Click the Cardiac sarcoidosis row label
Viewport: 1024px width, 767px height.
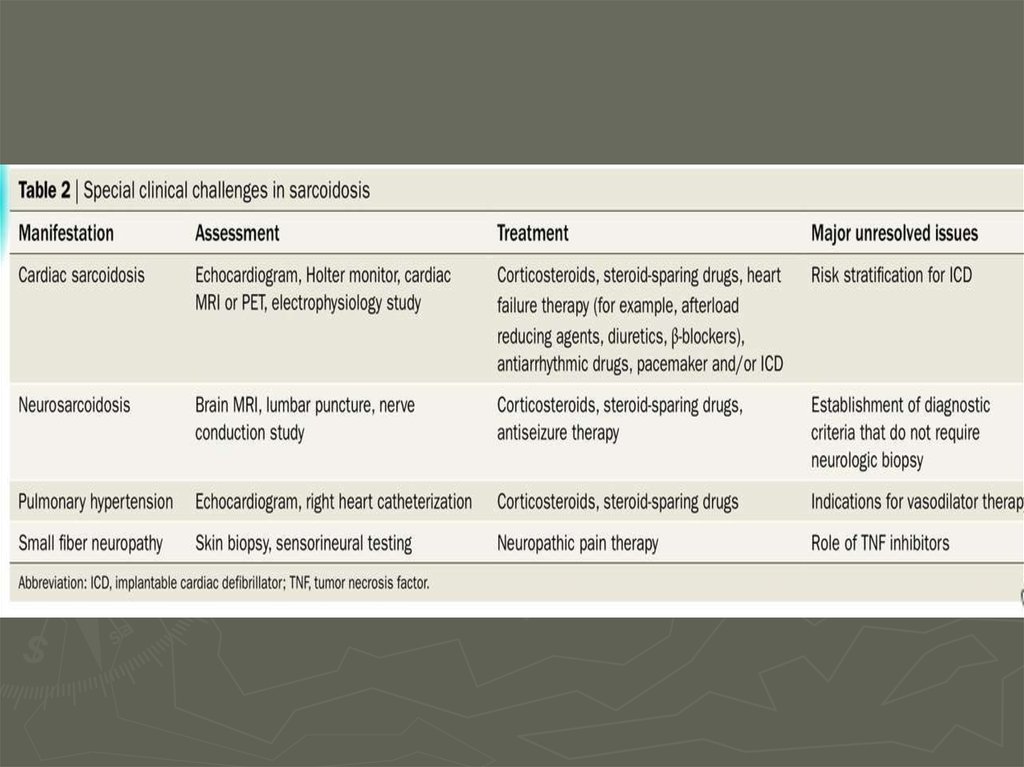[x=81, y=274]
